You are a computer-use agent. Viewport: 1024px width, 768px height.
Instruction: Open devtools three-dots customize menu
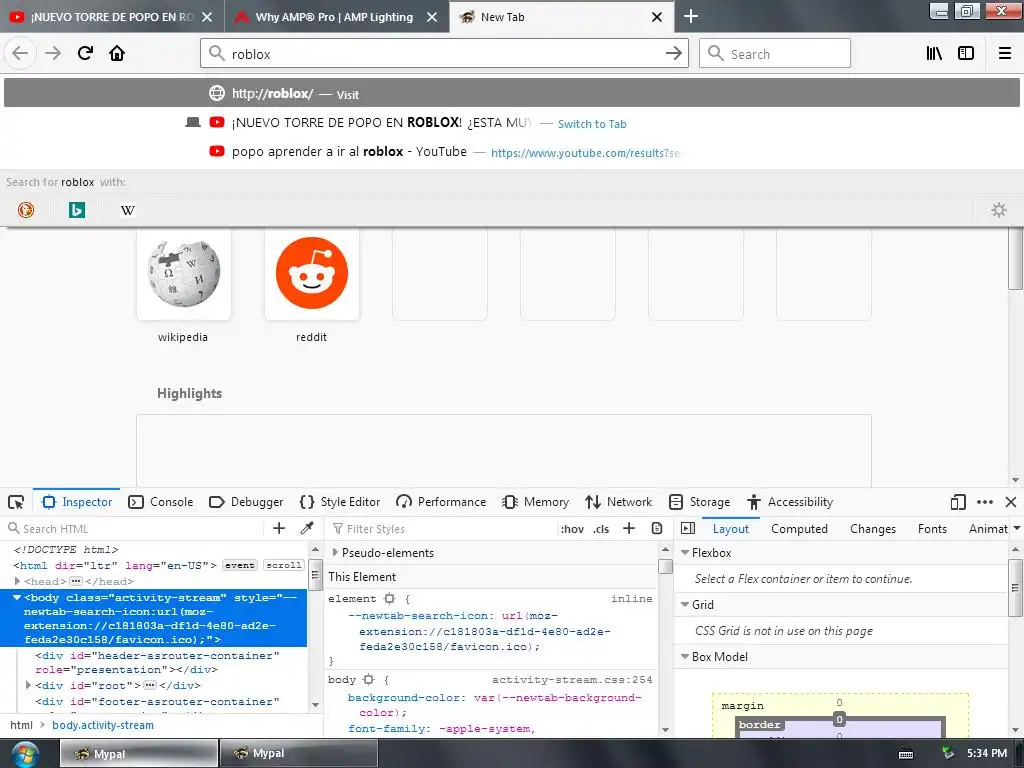pyautogui.click(x=985, y=502)
